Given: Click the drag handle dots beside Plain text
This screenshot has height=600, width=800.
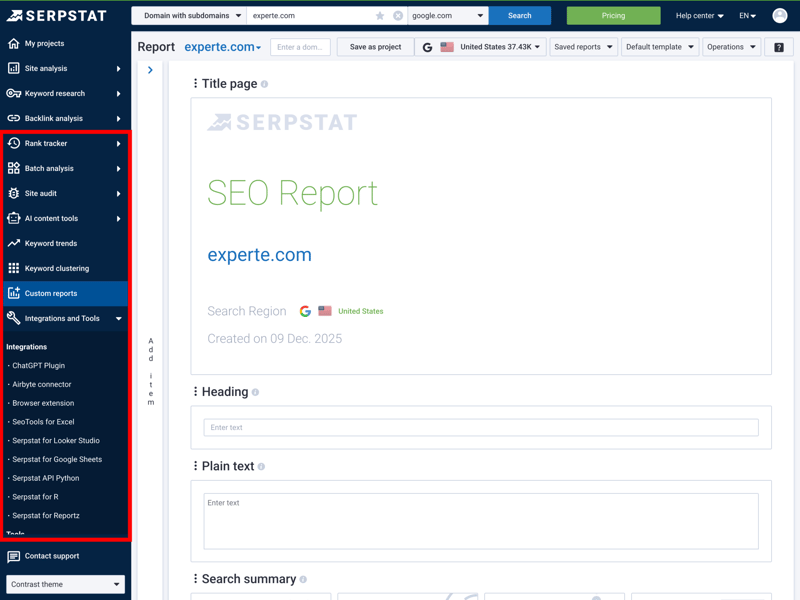Looking at the screenshot, I should pos(195,466).
